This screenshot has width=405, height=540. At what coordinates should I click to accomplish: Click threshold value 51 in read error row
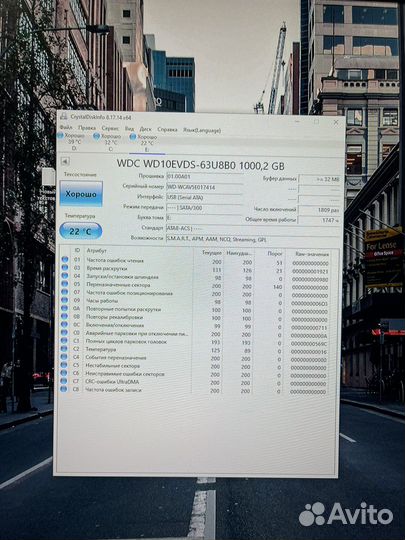pos(279,263)
